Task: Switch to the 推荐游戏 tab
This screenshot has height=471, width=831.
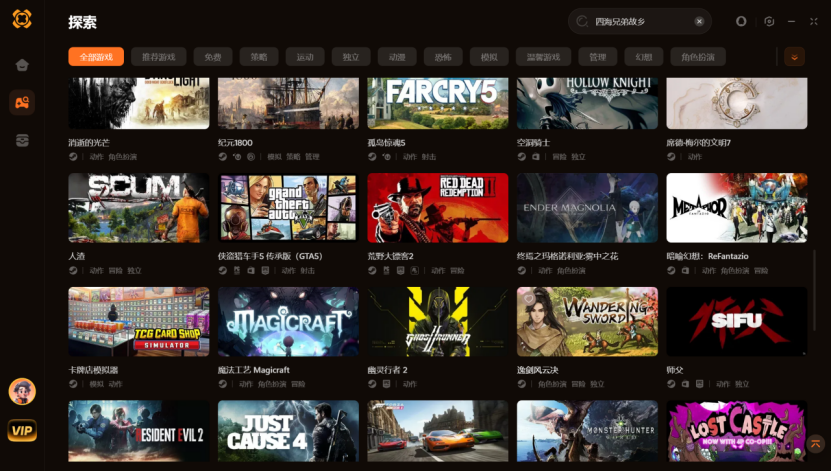Action: click(x=158, y=57)
